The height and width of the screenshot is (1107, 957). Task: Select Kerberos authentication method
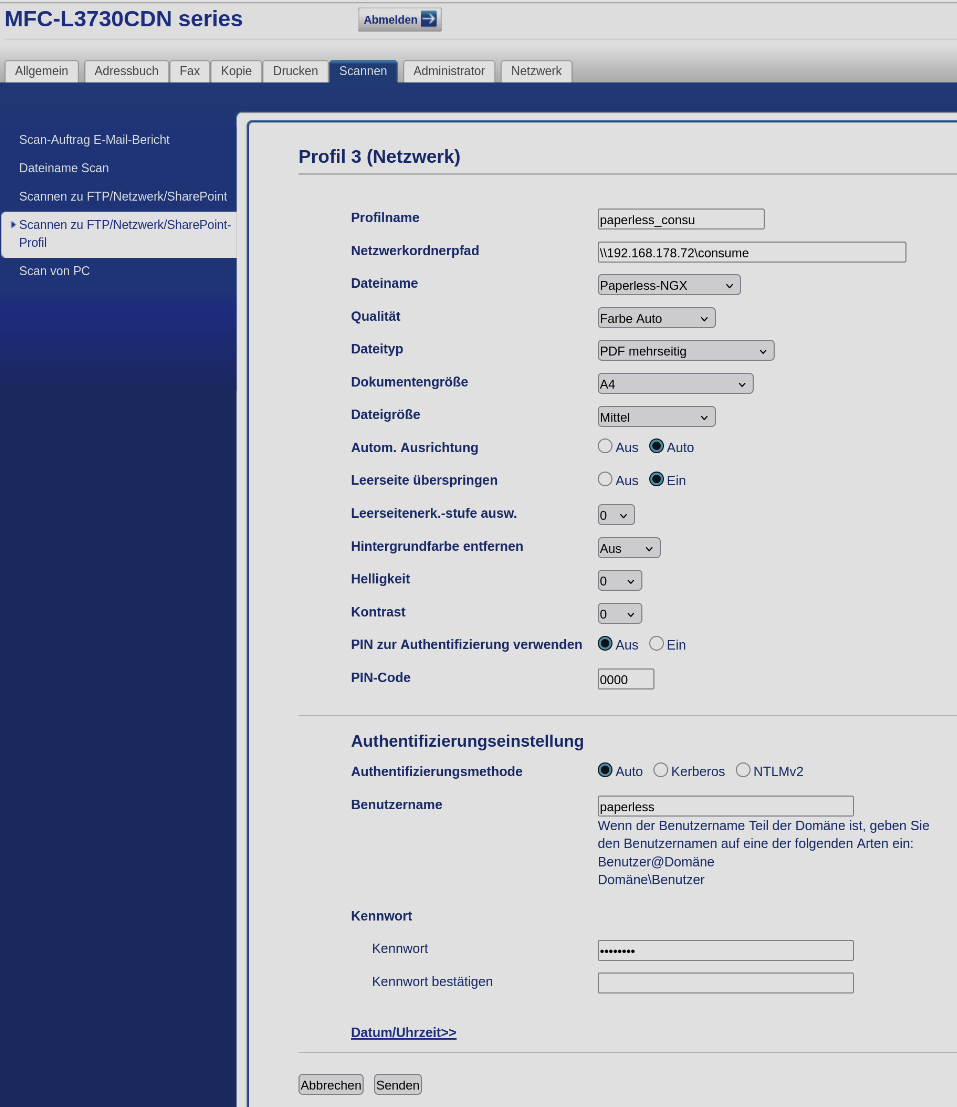pos(661,770)
